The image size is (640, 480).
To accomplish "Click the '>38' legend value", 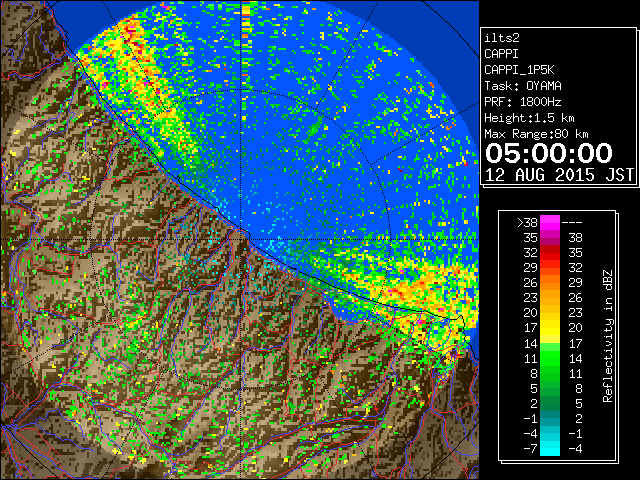I will (527, 223).
